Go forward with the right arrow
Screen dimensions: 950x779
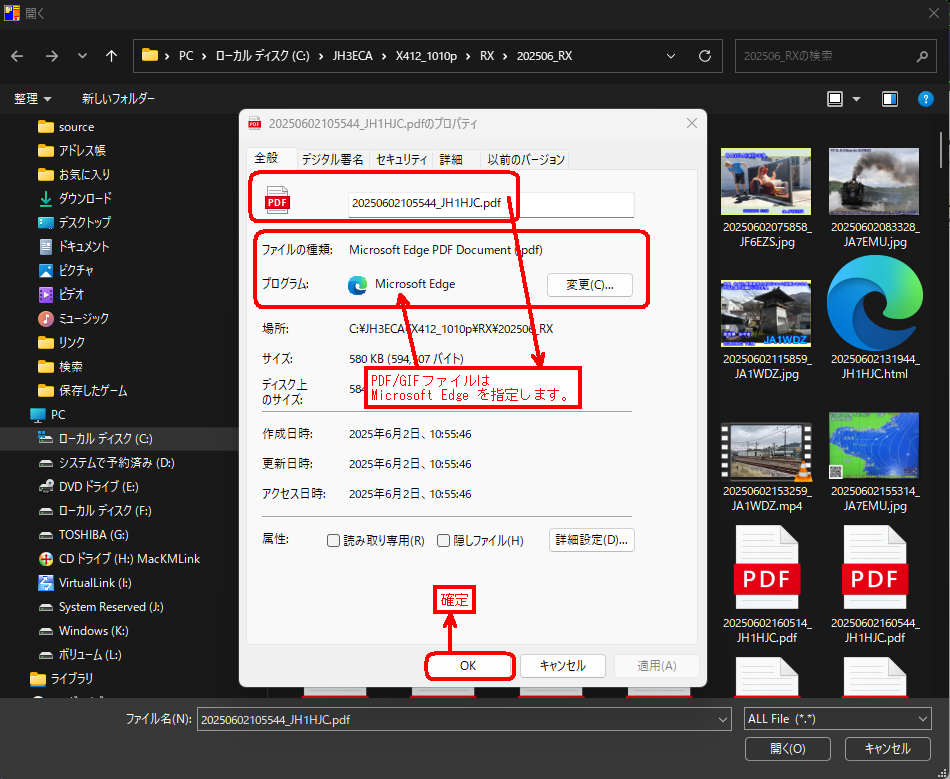tap(51, 56)
